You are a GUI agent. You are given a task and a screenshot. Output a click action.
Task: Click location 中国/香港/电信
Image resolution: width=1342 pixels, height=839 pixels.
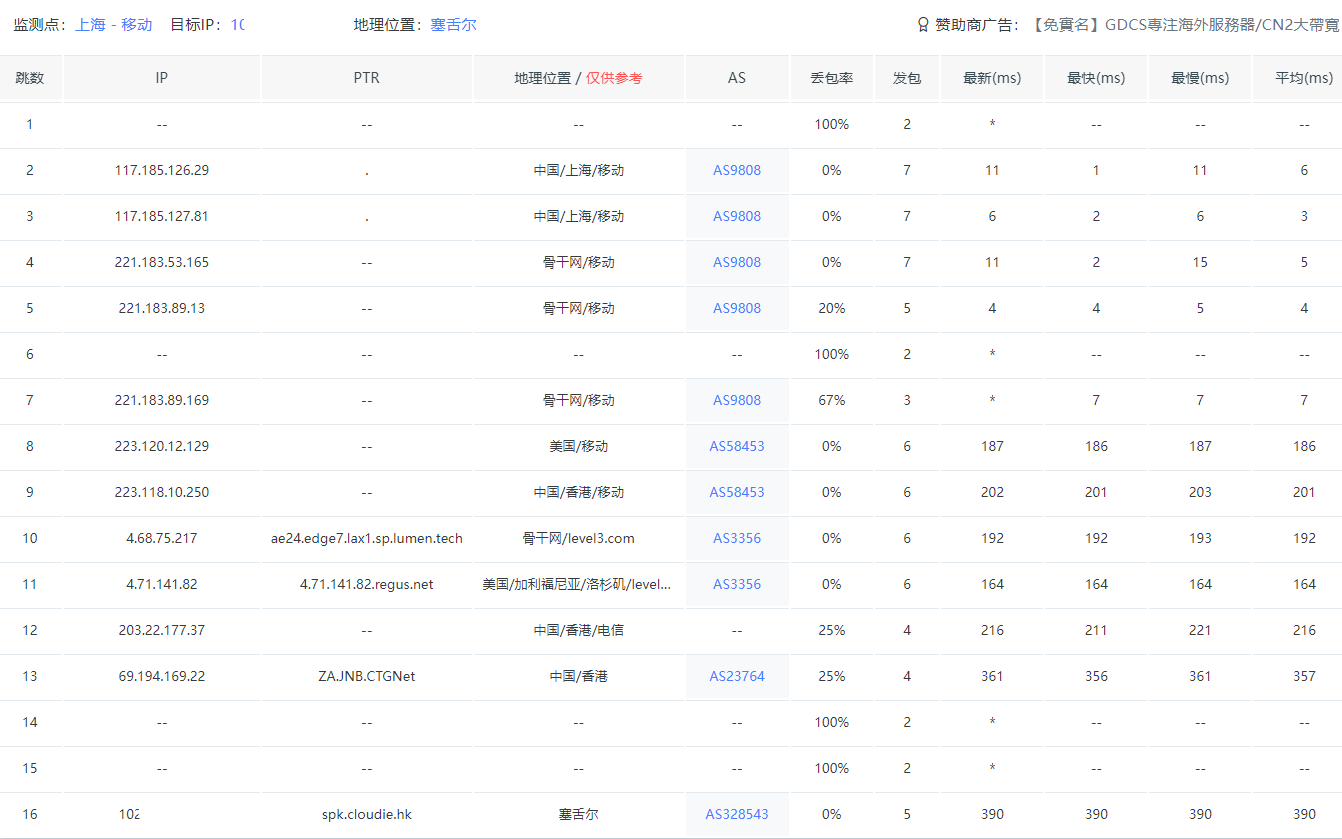pos(578,630)
